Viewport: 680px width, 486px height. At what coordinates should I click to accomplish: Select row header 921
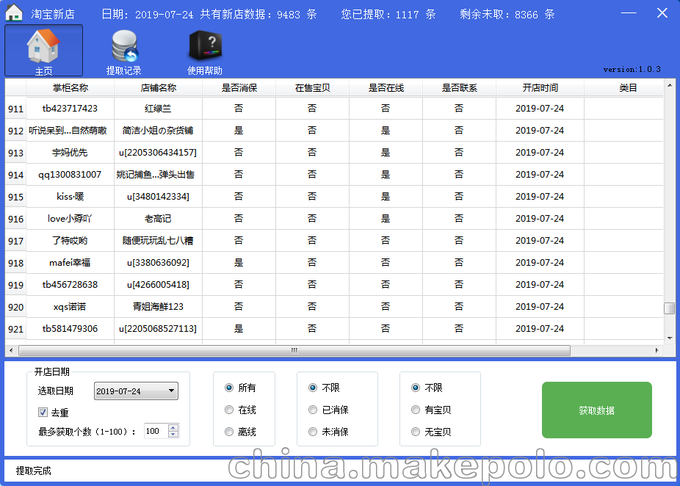pos(16,329)
